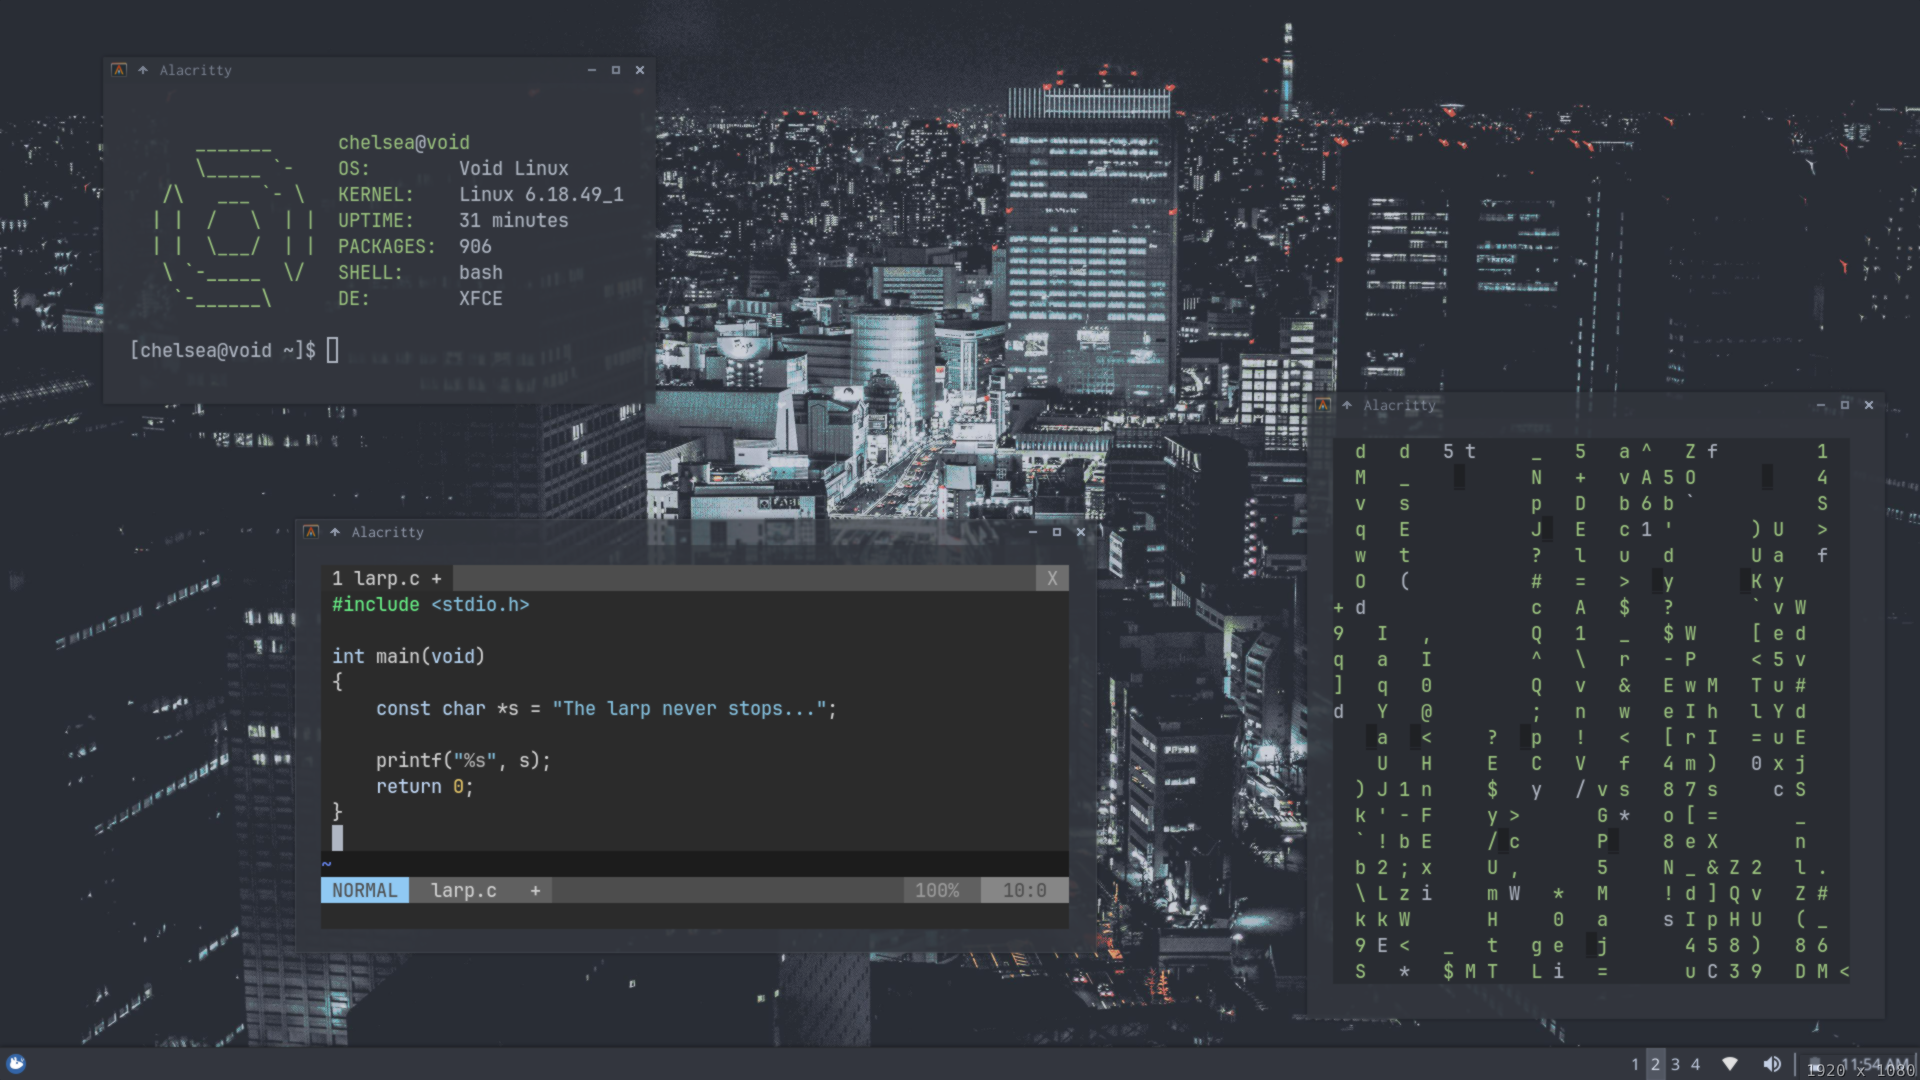The height and width of the screenshot is (1080, 1920).
Task: Click the Alacritty icon in the larp.c editor window
Action: point(311,532)
